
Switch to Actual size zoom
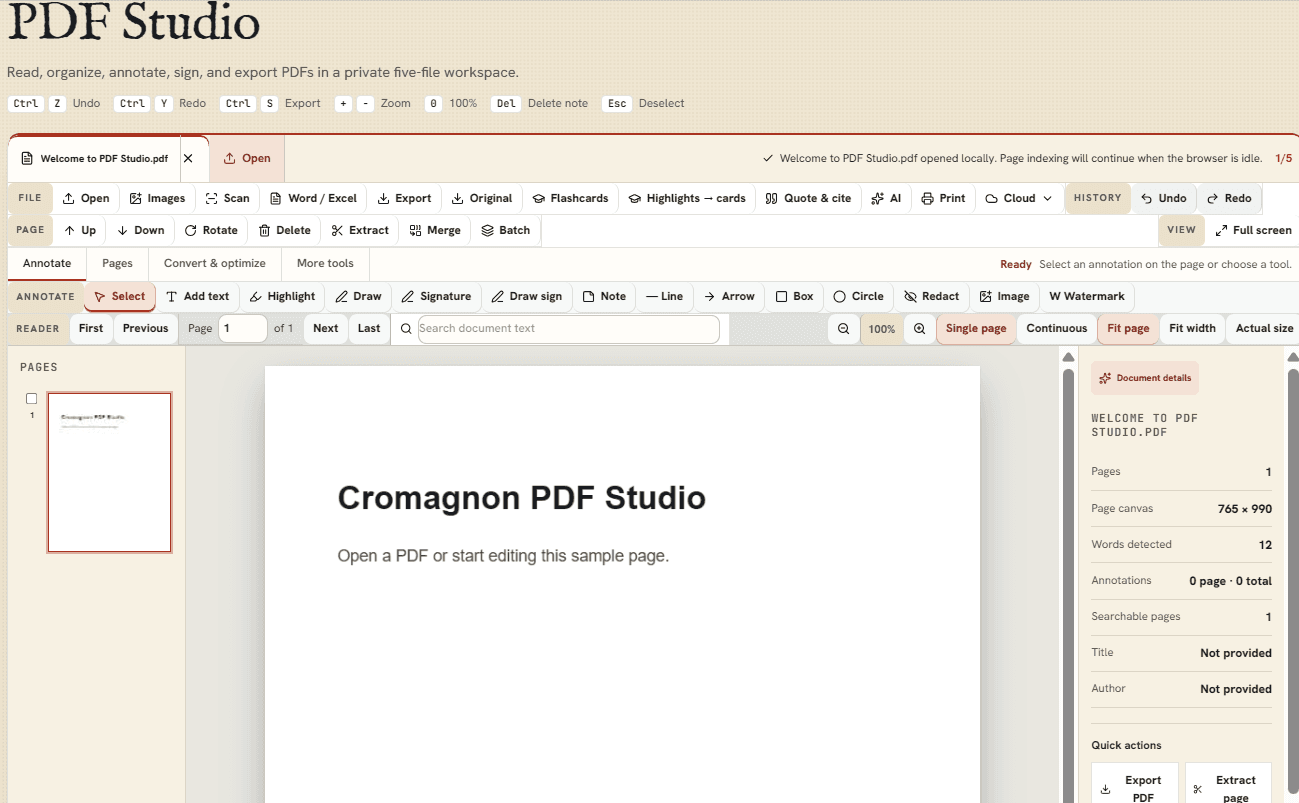click(x=1264, y=328)
